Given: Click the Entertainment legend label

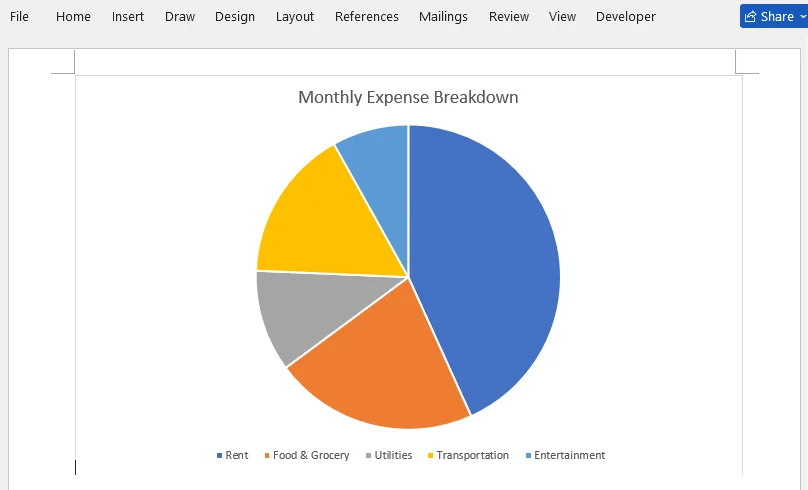Looking at the screenshot, I should coord(569,455).
